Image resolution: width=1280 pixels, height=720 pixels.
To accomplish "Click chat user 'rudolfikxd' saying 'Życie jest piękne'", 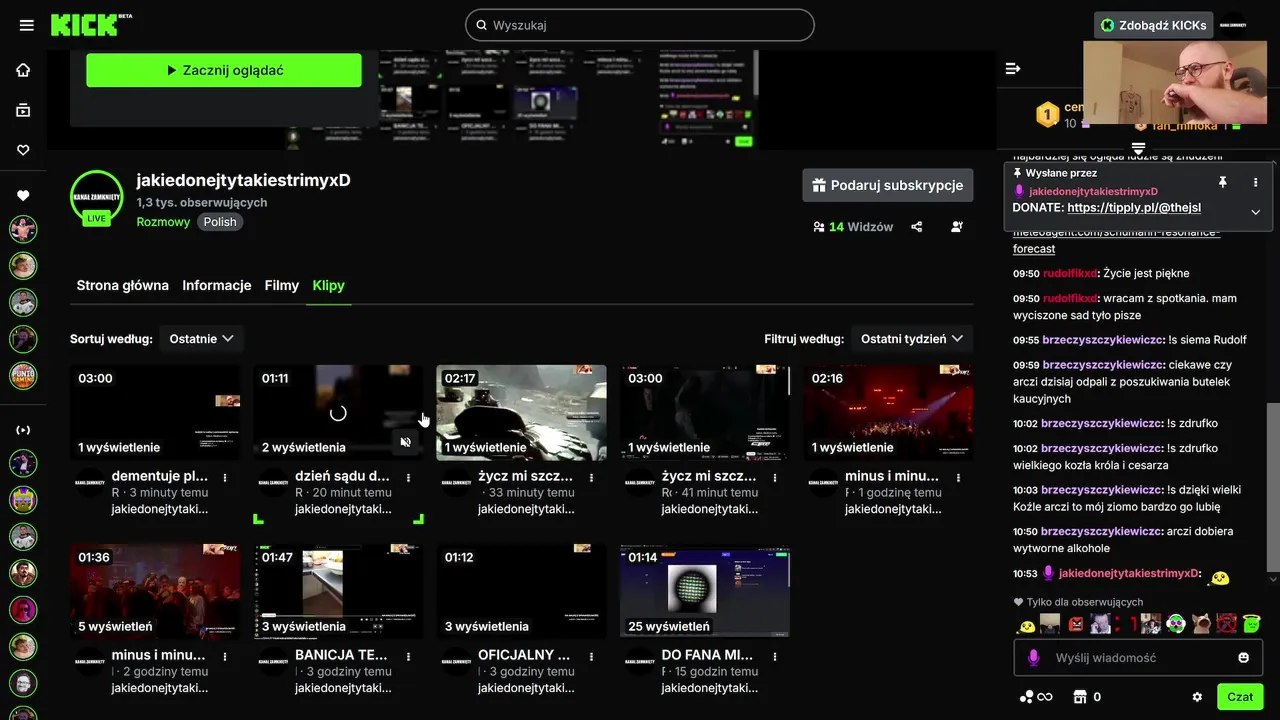I will [x=1069, y=273].
